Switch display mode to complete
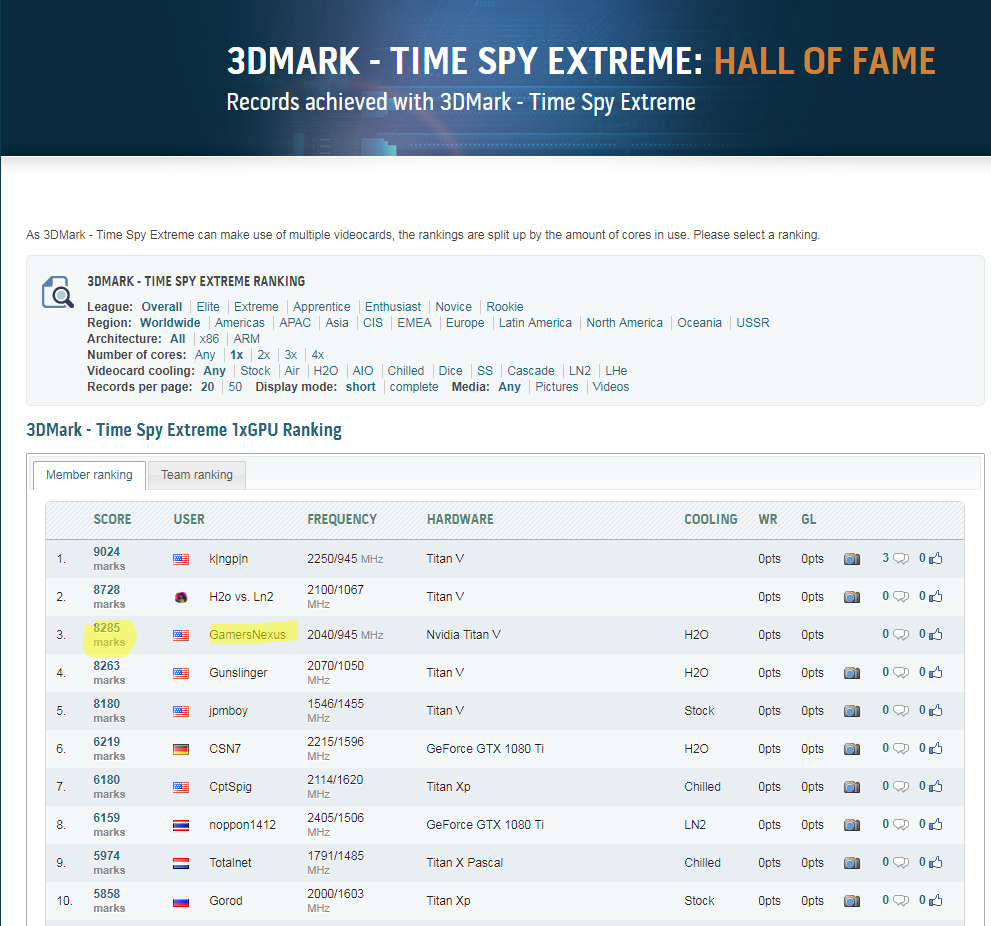991x926 pixels. click(414, 387)
